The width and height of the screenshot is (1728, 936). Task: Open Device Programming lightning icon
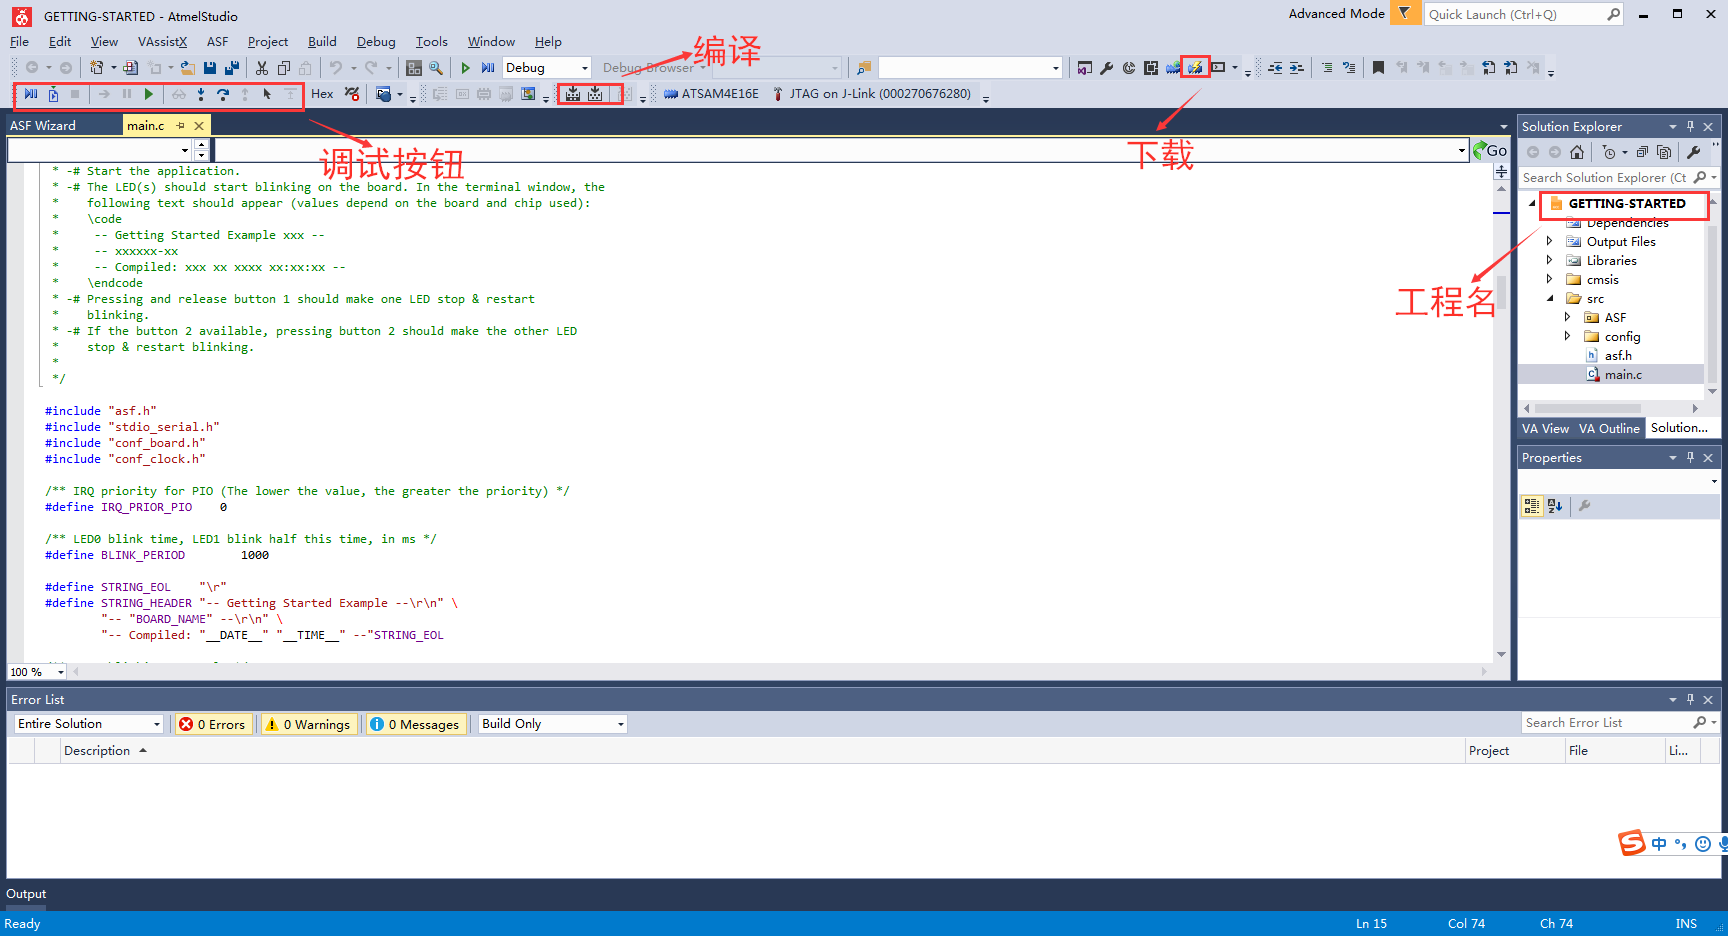coord(1195,68)
